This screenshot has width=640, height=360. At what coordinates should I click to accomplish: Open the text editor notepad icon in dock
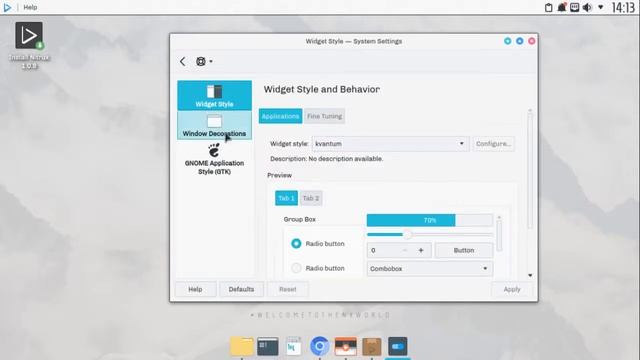(x=293, y=347)
